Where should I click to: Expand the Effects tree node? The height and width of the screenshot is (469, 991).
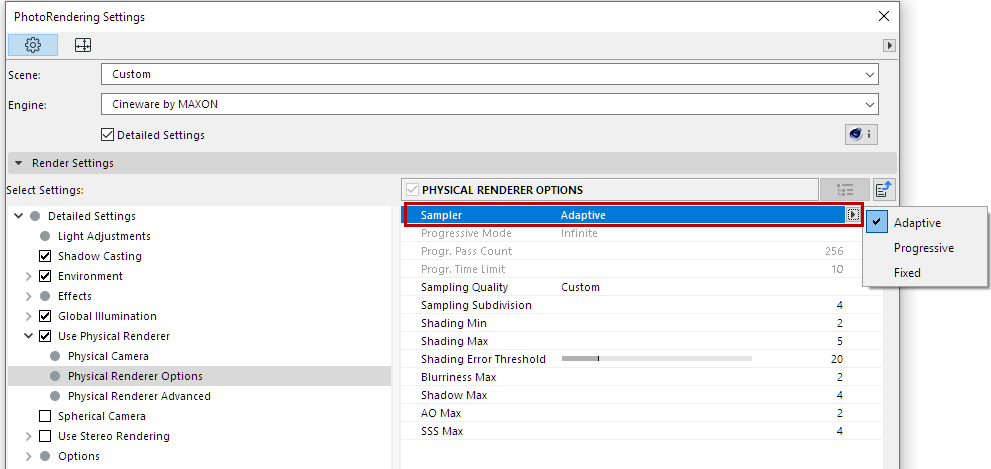click(28, 296)
